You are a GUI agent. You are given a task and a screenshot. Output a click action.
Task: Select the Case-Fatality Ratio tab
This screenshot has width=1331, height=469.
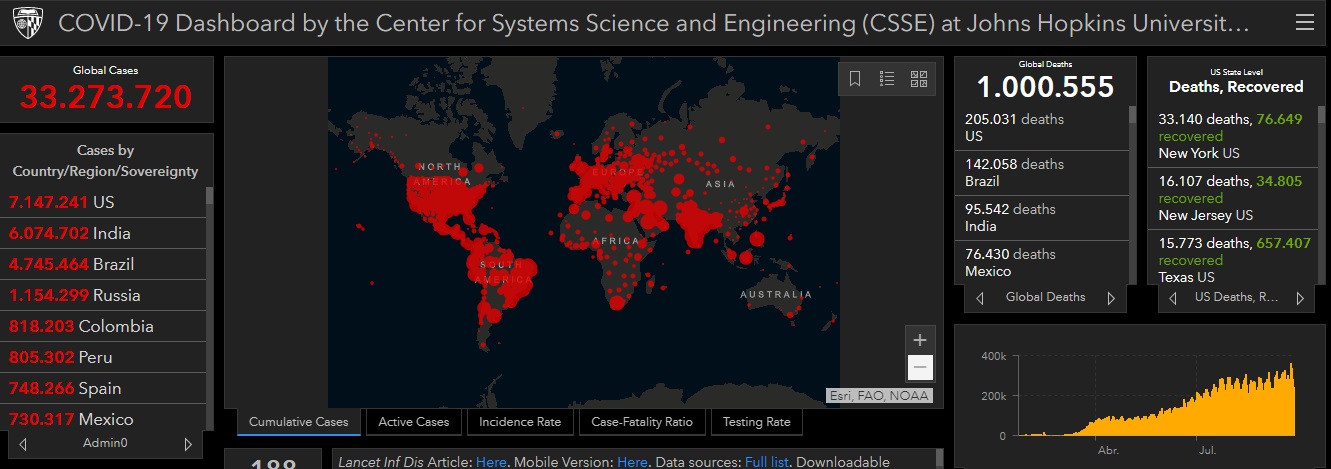pyautogui.click(x=642, y=422)
